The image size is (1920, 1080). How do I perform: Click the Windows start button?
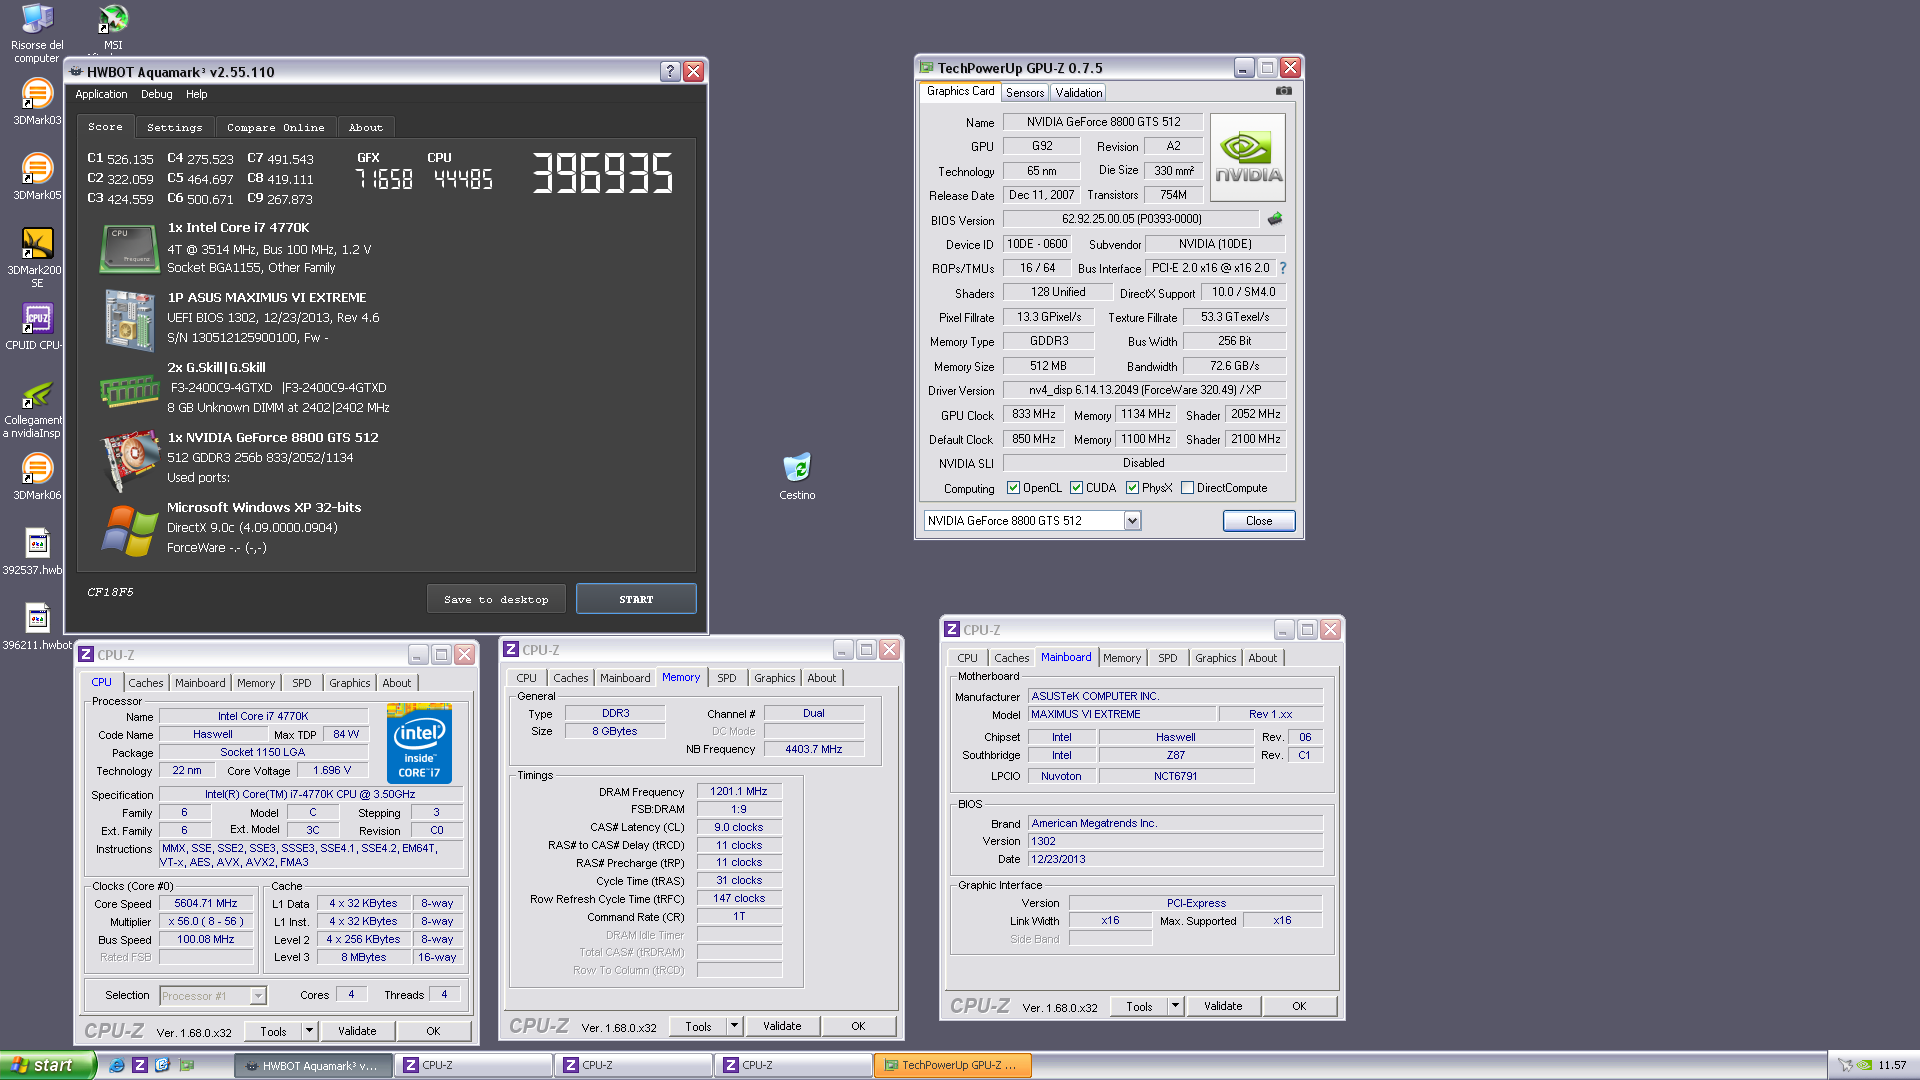click(47, 1065)
